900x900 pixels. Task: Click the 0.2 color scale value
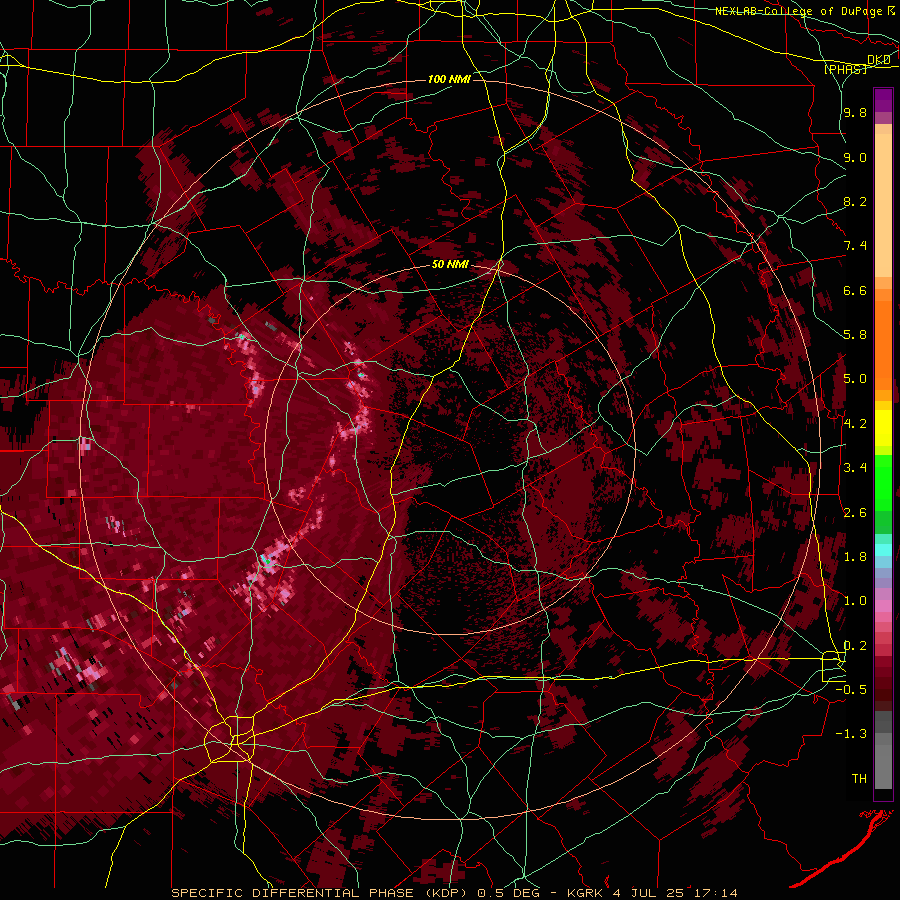pyautogui.click(x=855, y=646)
